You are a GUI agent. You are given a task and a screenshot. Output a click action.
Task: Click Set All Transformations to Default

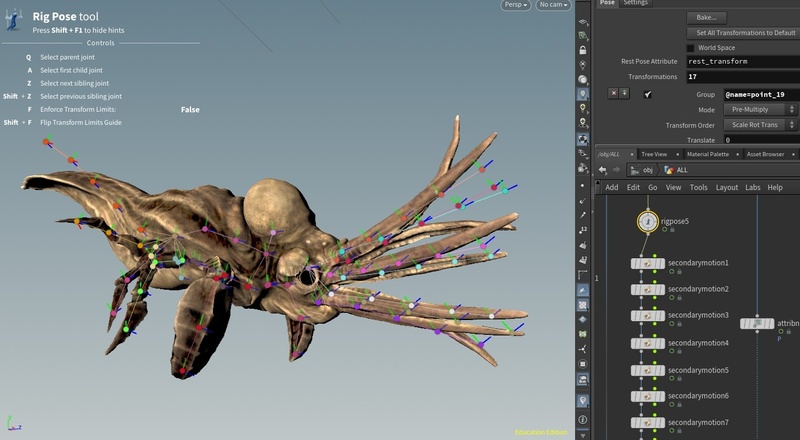coord(744,32)
